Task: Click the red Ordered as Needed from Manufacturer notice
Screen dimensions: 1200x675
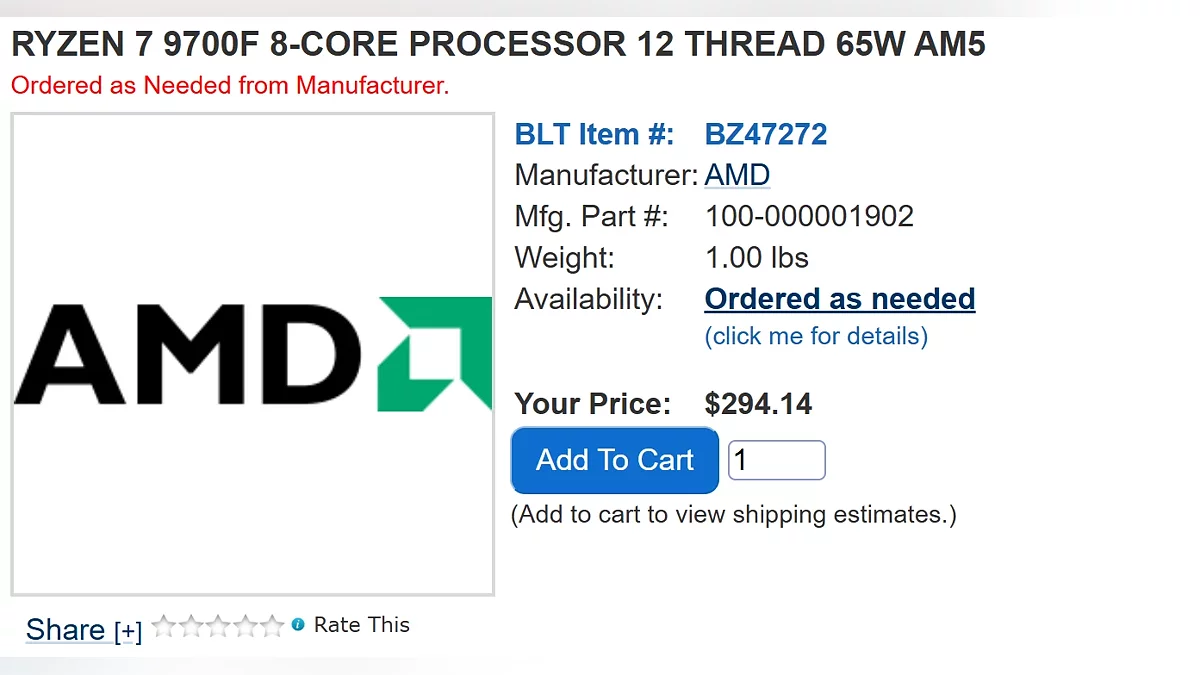Action: 230,85
